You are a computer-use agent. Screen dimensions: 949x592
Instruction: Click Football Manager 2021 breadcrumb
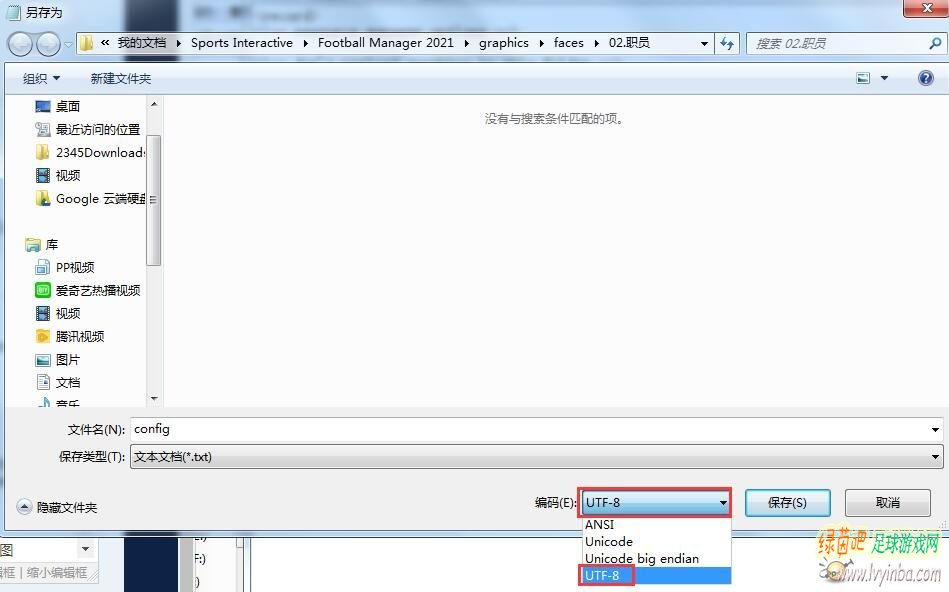386,43
